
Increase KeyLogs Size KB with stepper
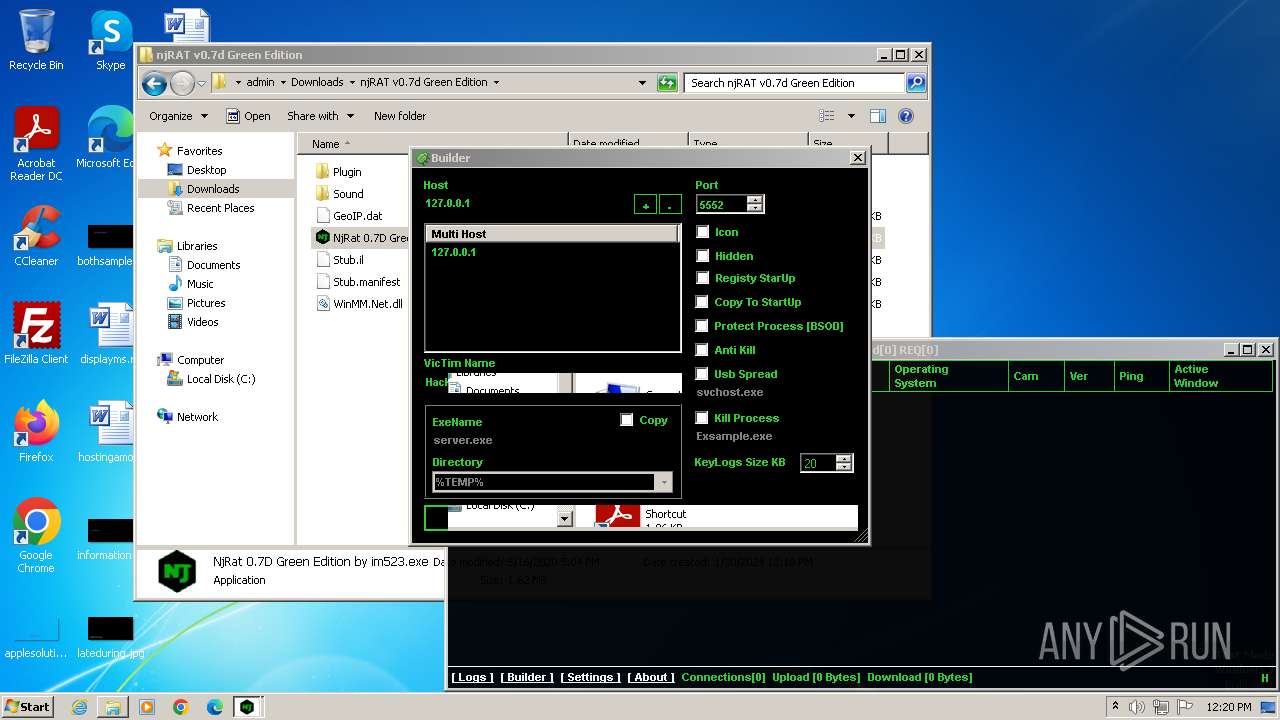844,459
